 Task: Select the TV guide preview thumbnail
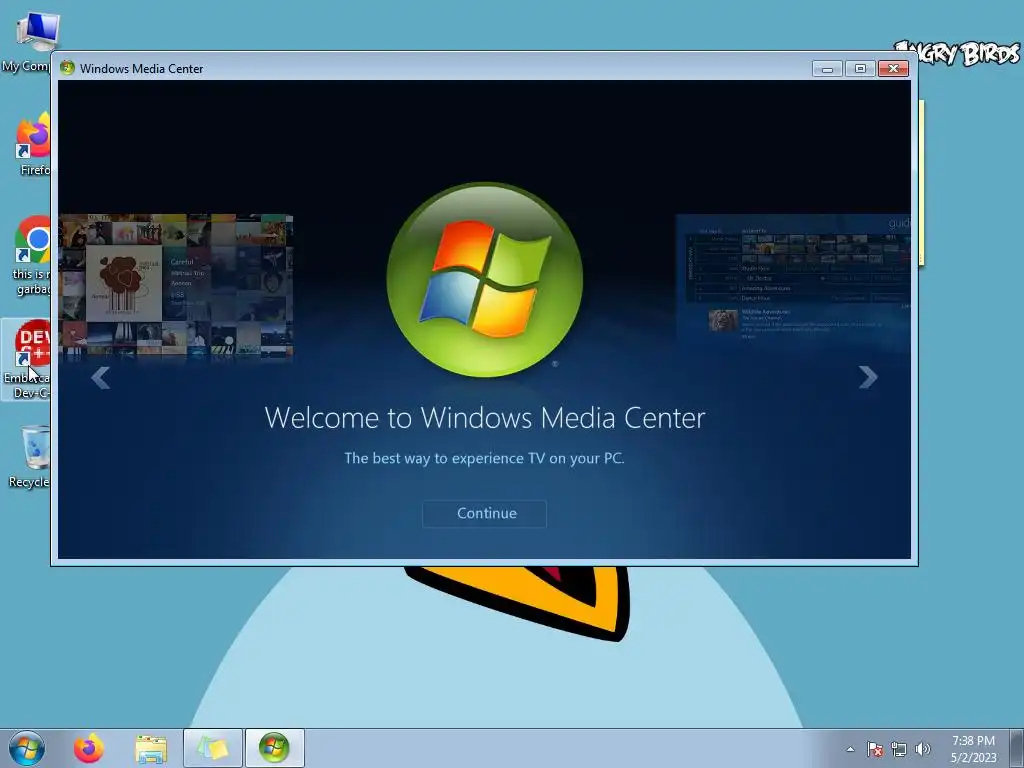[793, 279]
